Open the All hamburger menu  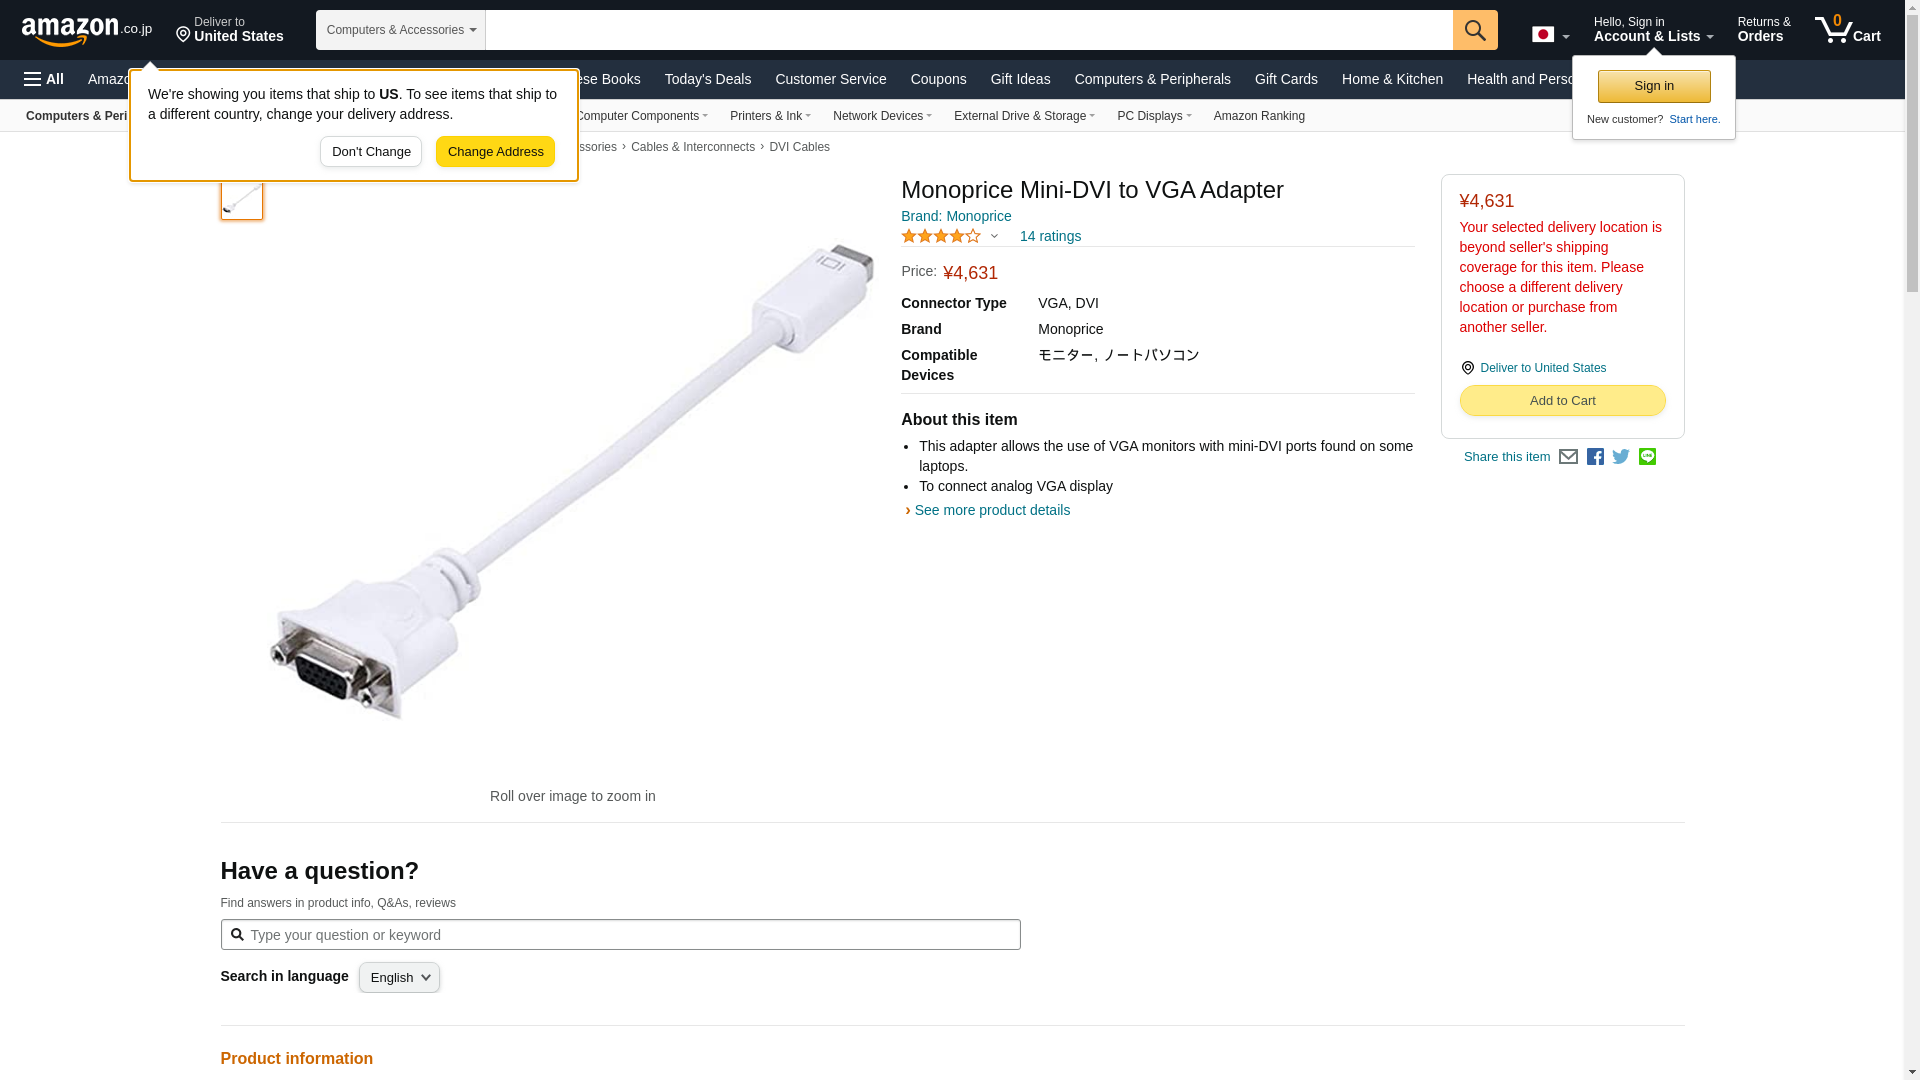point(44,79)
